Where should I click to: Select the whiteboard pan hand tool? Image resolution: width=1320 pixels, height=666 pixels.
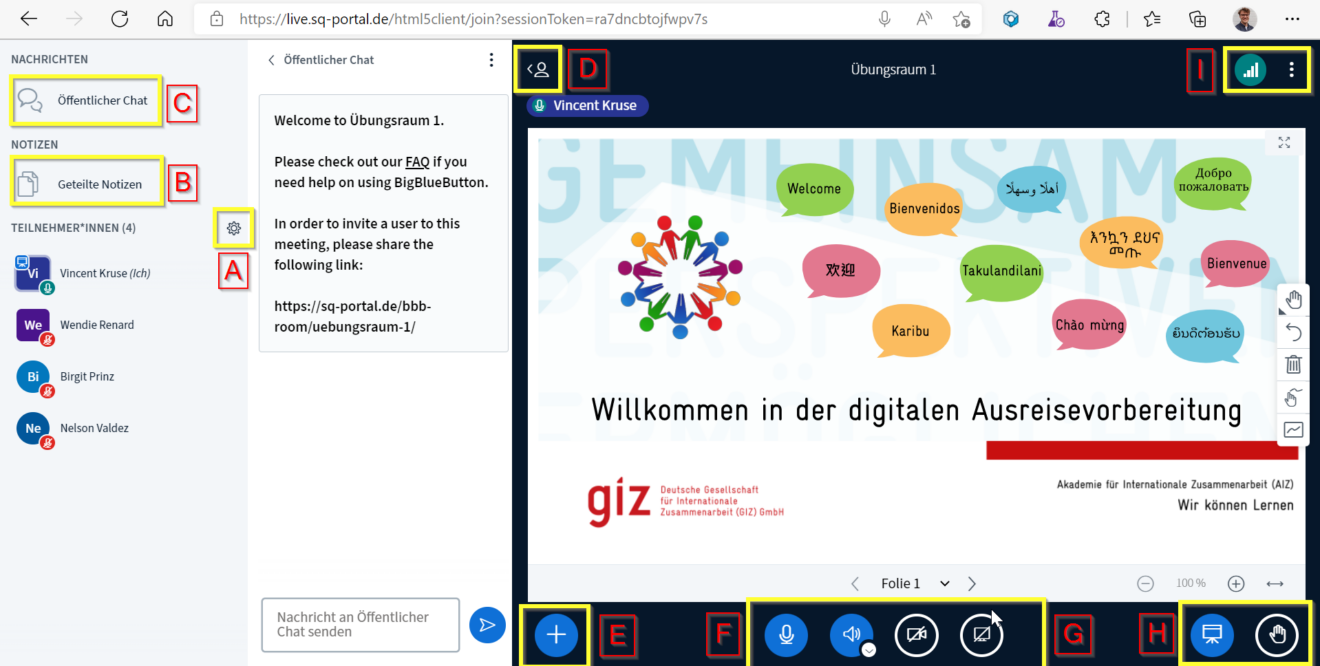point(1293,299)
